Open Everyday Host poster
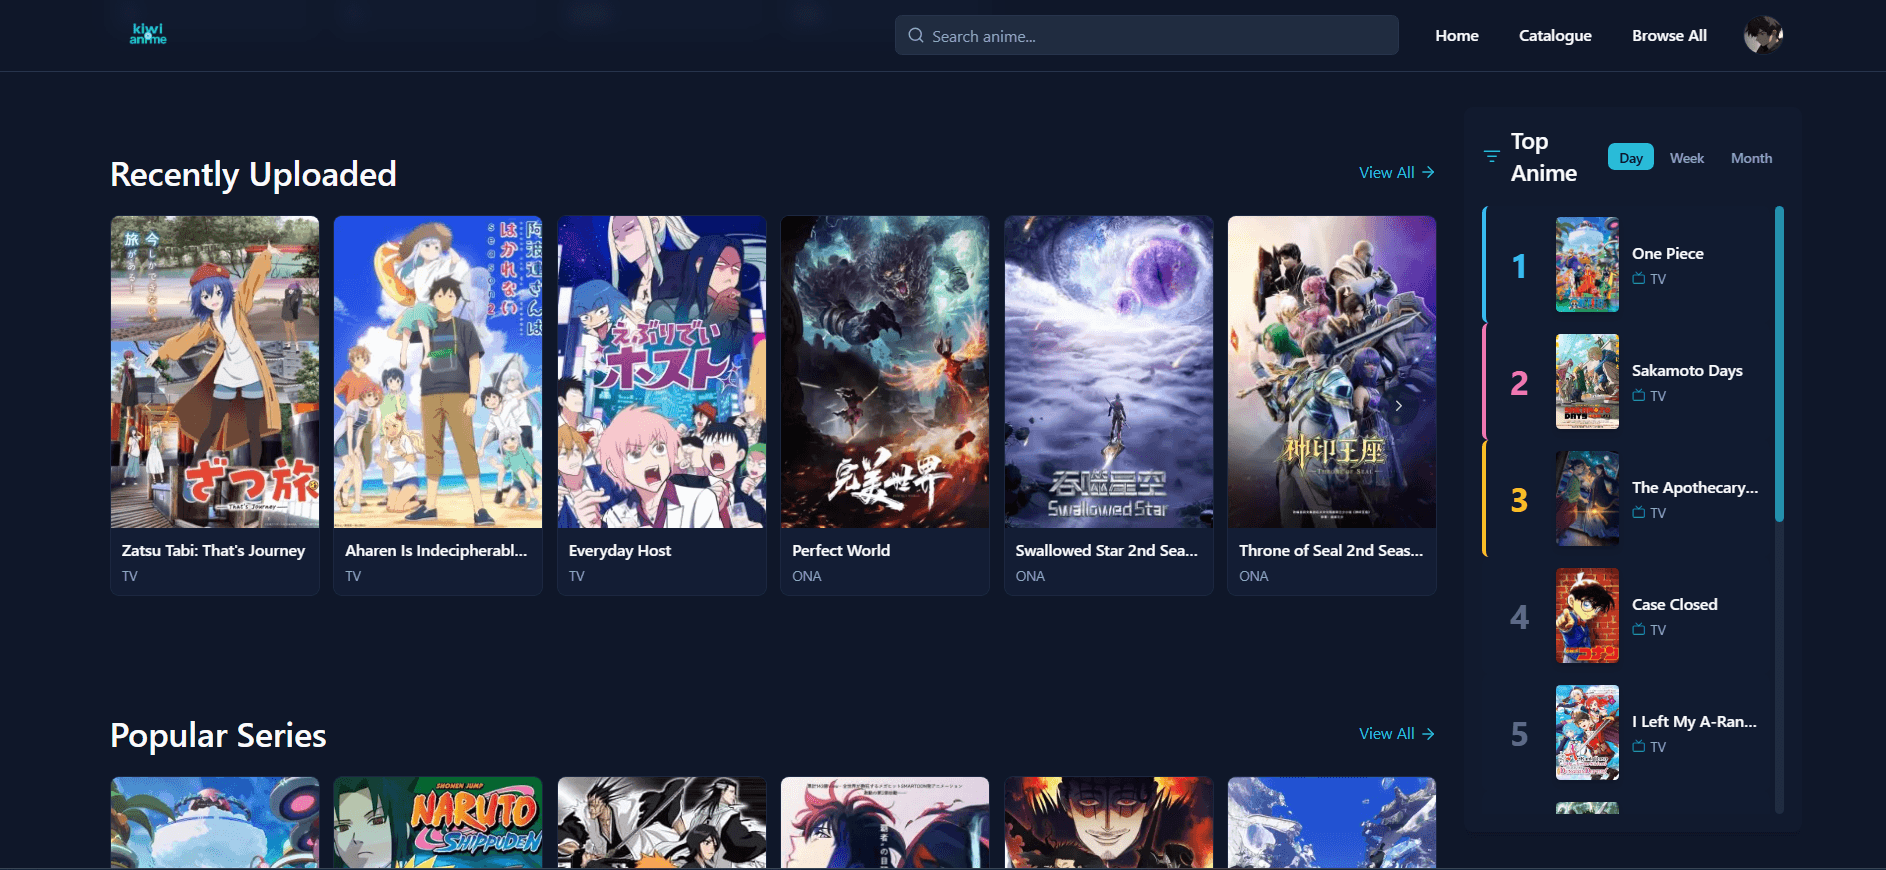The image size is (1886, 870). [662, 372]
